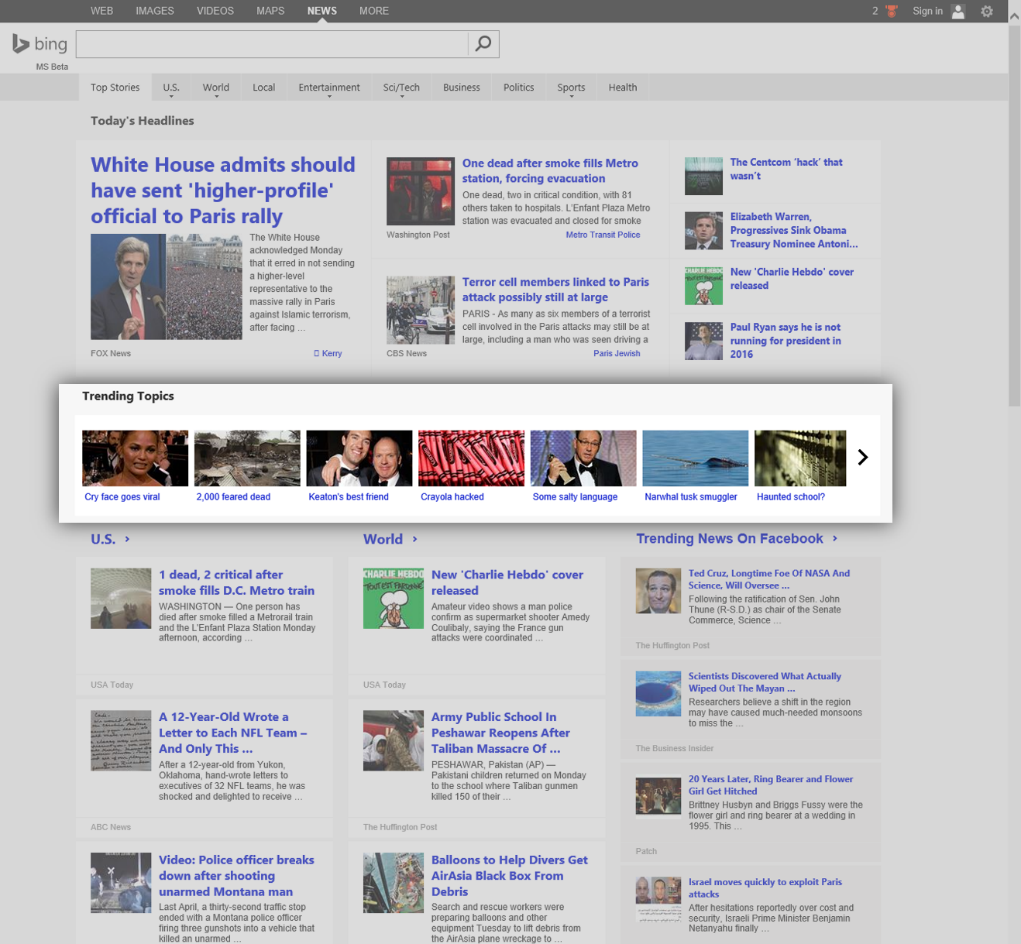
Task: Click inside the search input field
Action: pos(270,44)
